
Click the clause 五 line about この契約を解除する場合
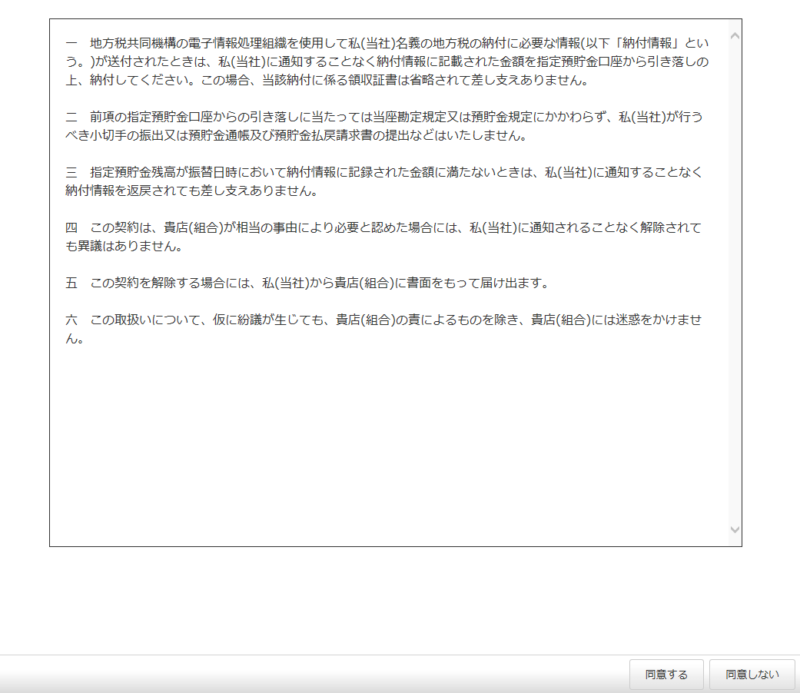coord(307,283)
